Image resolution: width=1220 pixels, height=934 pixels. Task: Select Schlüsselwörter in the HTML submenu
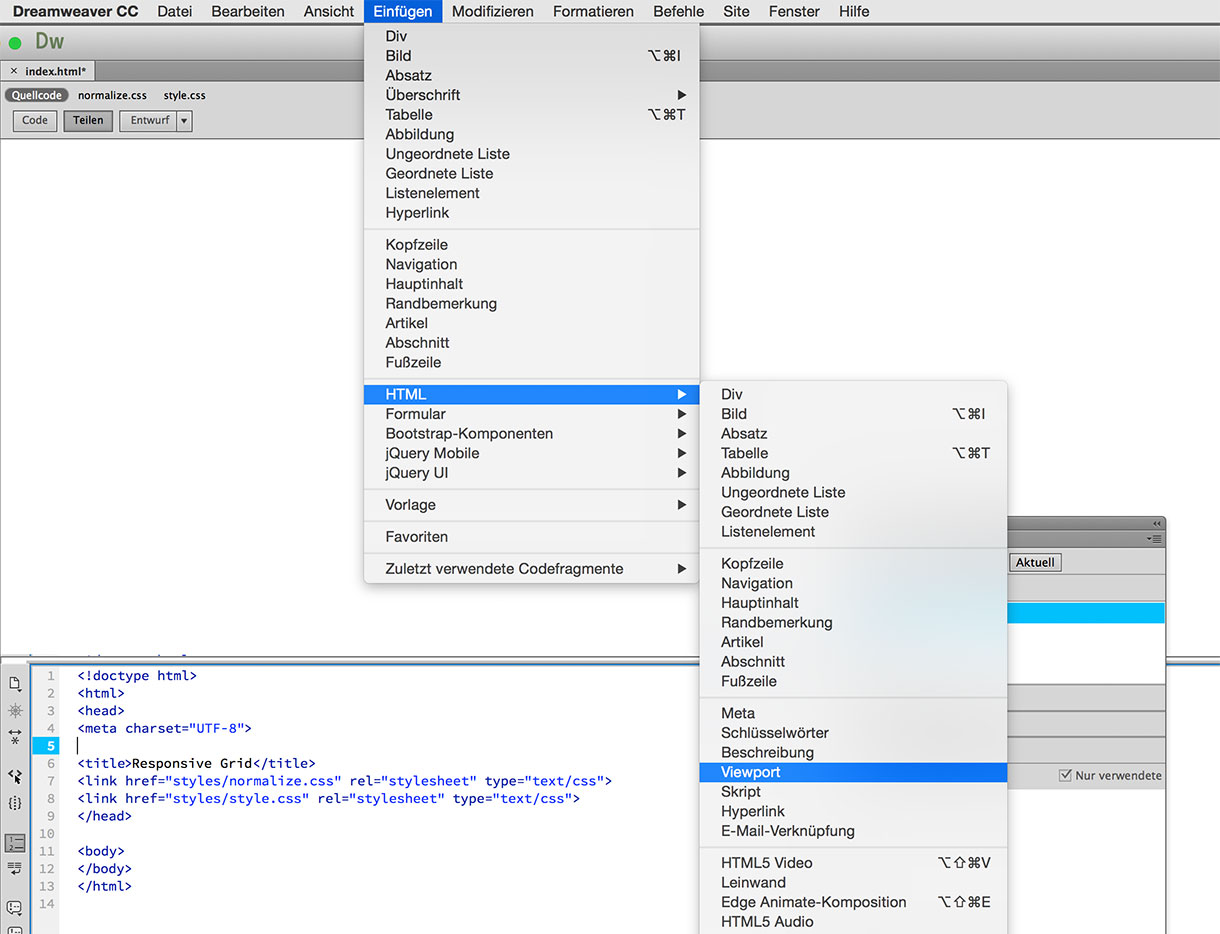coord(853,733)
